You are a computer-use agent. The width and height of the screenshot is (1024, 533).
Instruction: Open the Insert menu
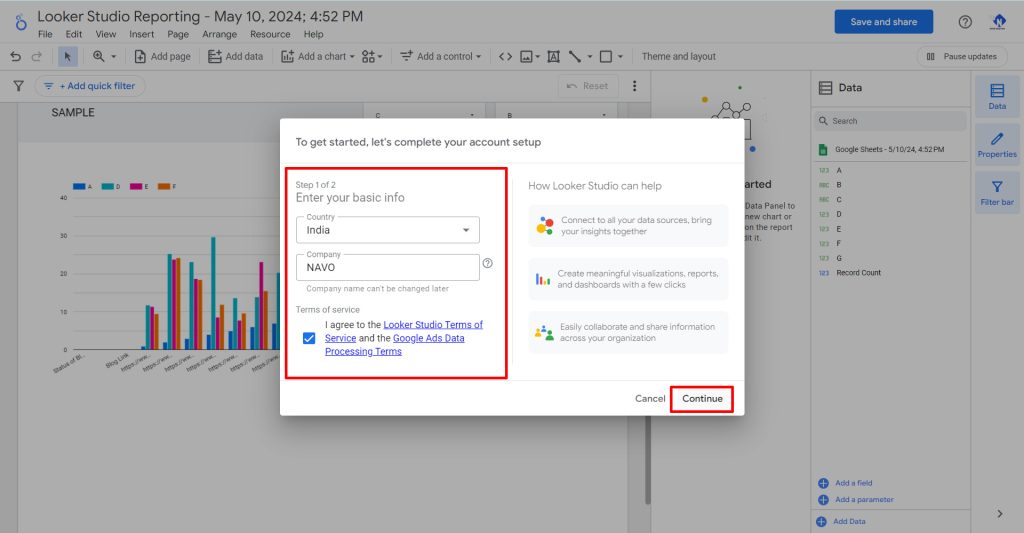141,34
